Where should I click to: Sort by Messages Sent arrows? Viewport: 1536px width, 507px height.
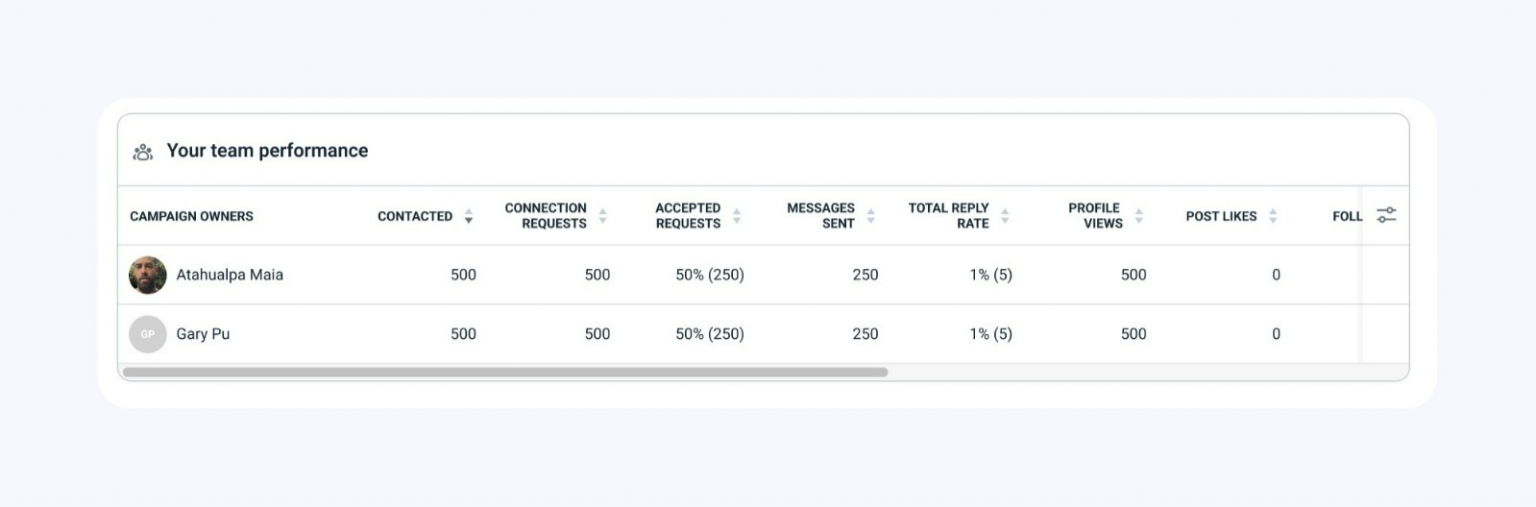(870, 216)
